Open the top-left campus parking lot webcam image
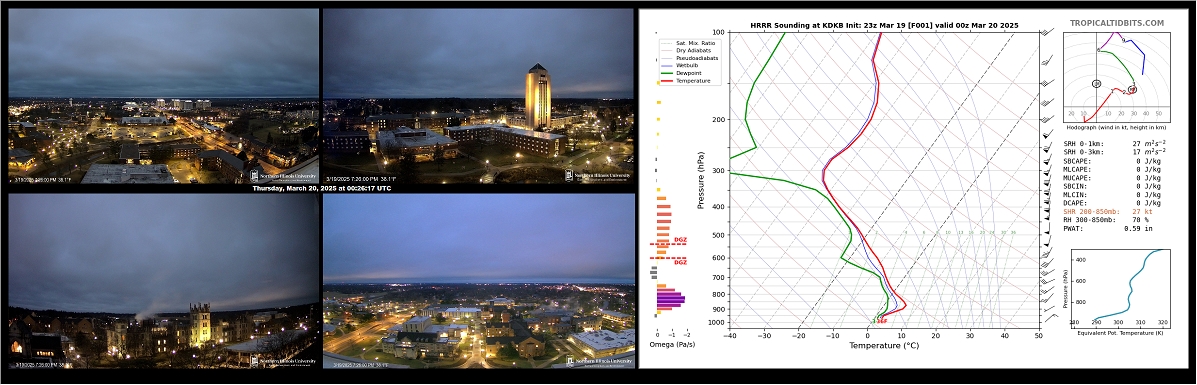 [x=163, y=95]
